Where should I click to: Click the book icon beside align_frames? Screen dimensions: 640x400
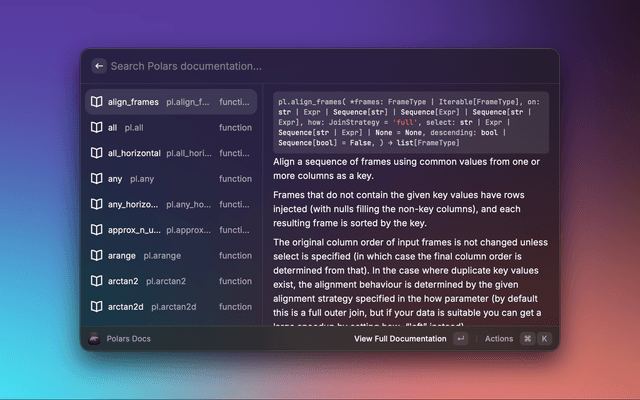click(x=96, y=102)
